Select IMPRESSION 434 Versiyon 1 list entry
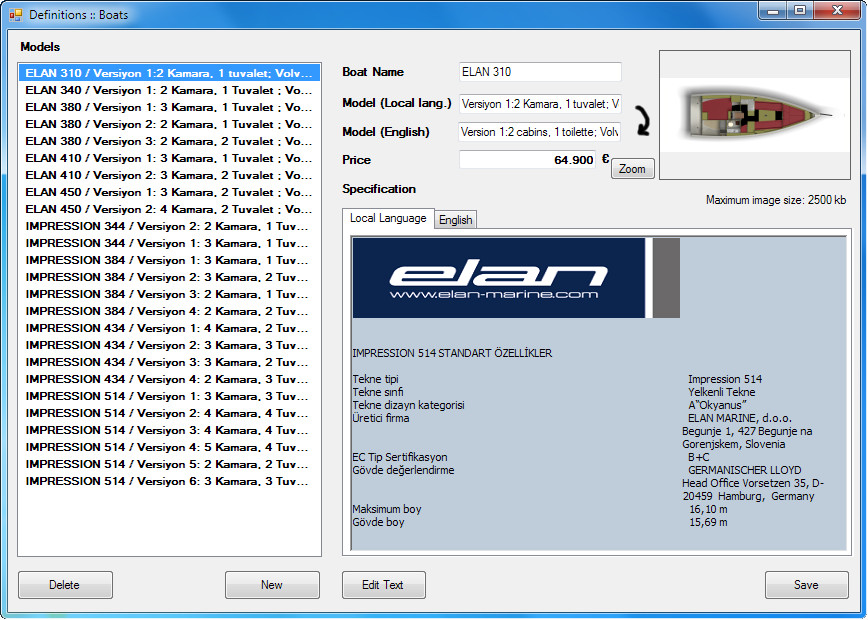The image size is (868, 620). coord(168,329)
